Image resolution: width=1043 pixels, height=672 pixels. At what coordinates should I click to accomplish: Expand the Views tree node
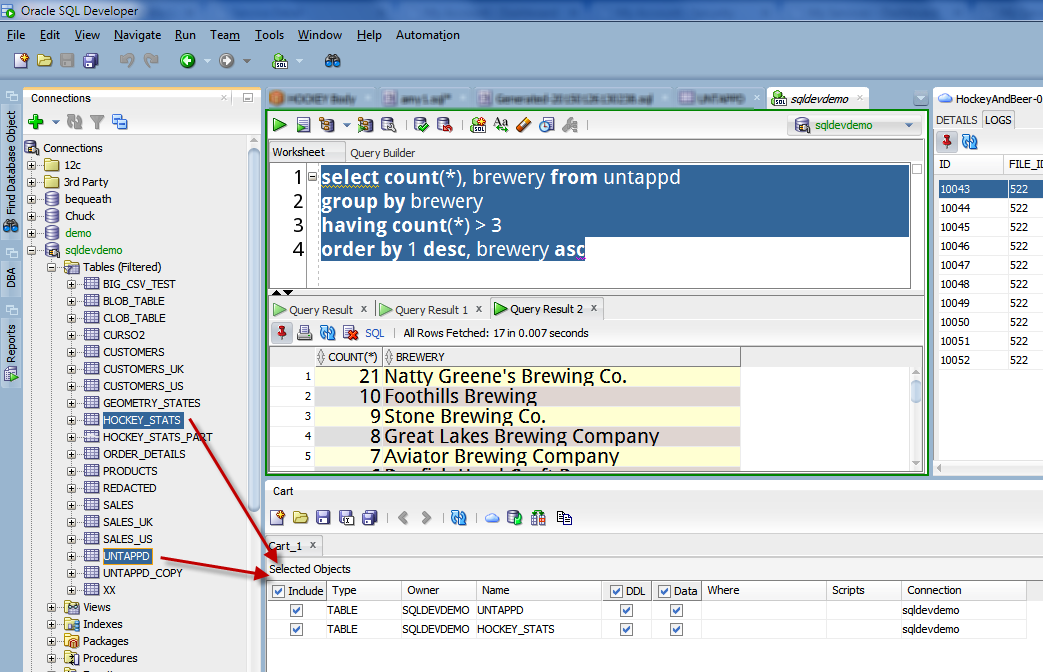52,607
